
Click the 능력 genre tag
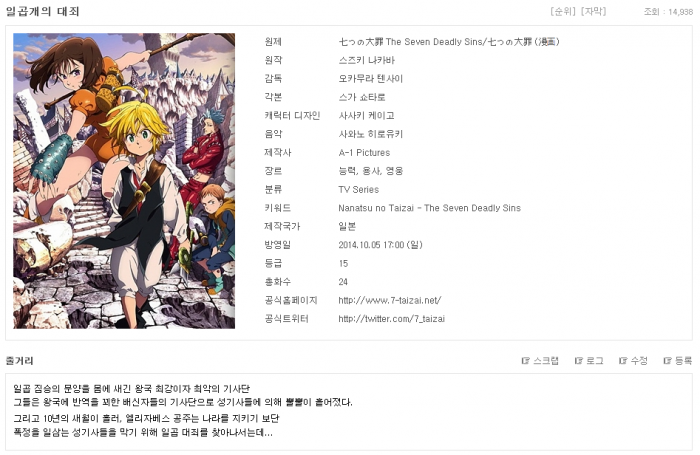point(347,171)
